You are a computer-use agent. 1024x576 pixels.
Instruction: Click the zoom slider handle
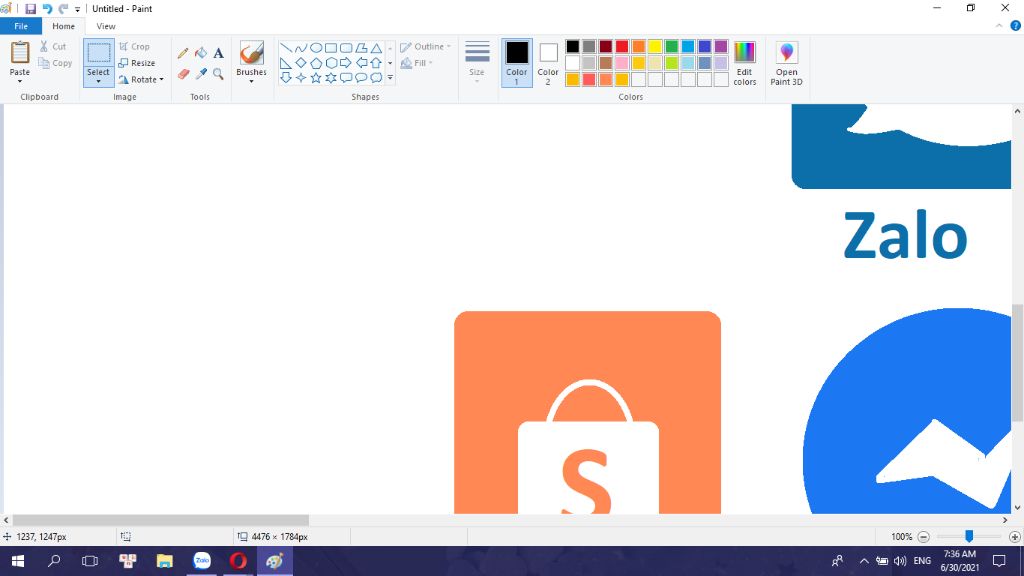(969, 536)
